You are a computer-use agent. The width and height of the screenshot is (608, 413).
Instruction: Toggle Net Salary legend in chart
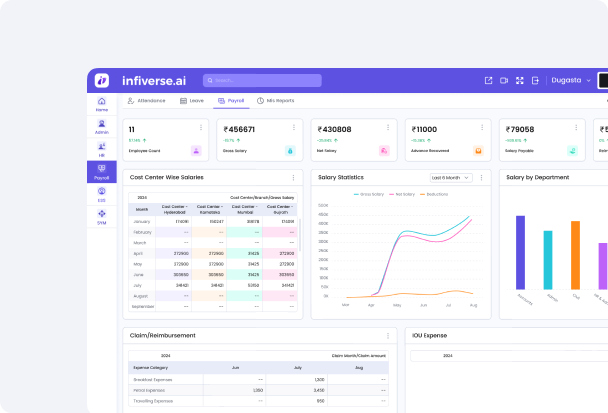coord(402,194)
